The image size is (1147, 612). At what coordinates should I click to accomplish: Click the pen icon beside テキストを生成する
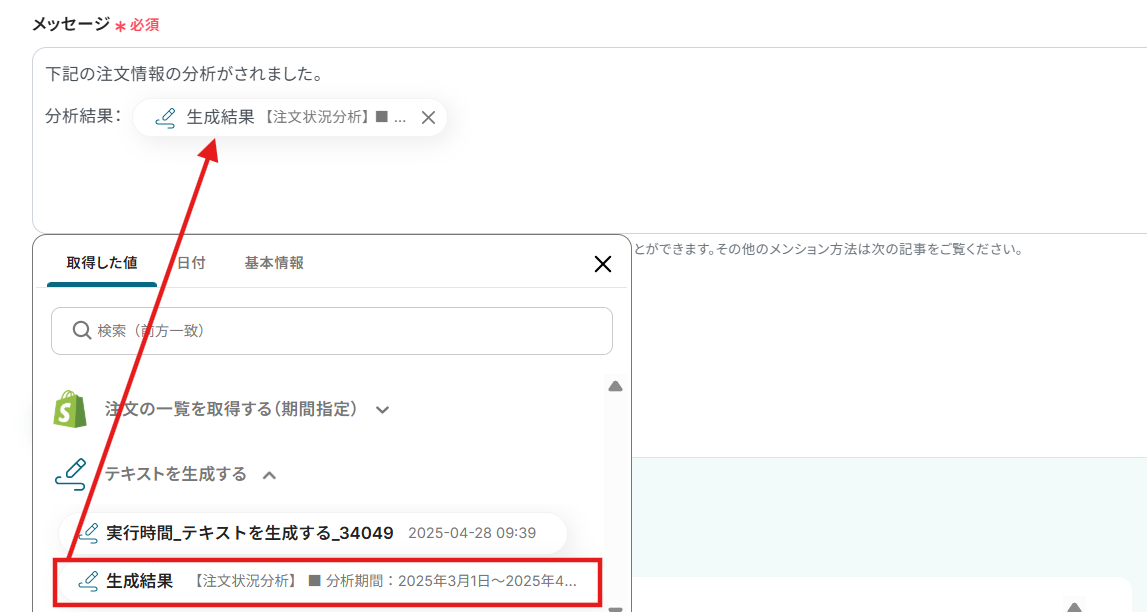tap(71, 474)
